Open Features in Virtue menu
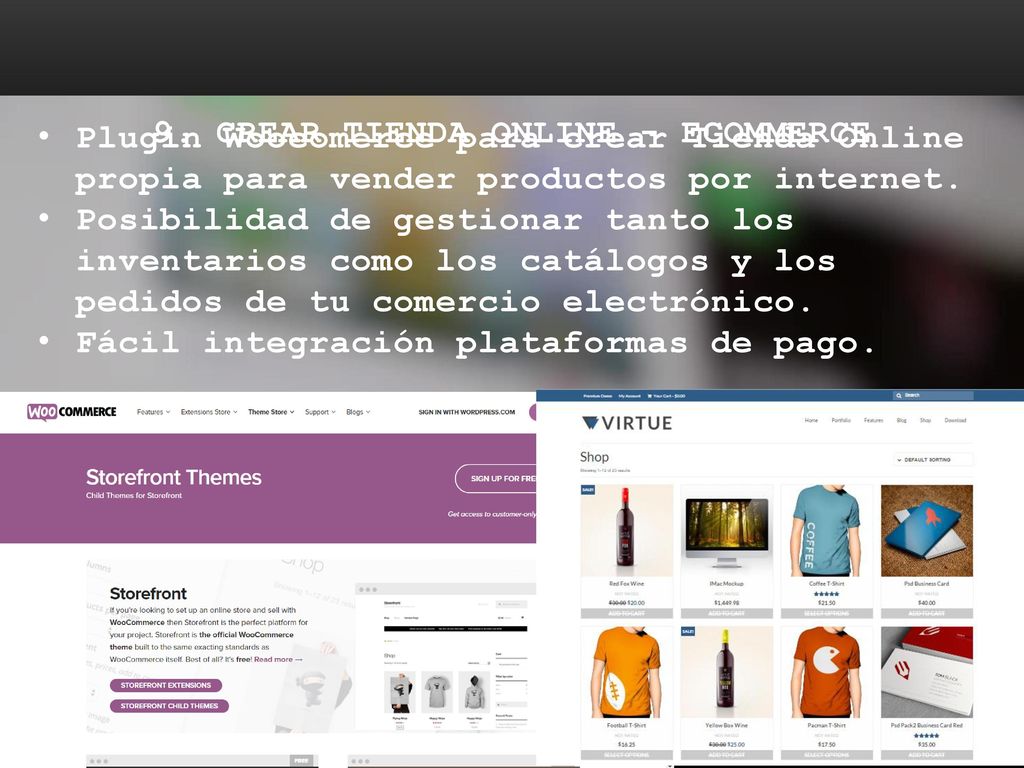 click(x=874, y=421)
